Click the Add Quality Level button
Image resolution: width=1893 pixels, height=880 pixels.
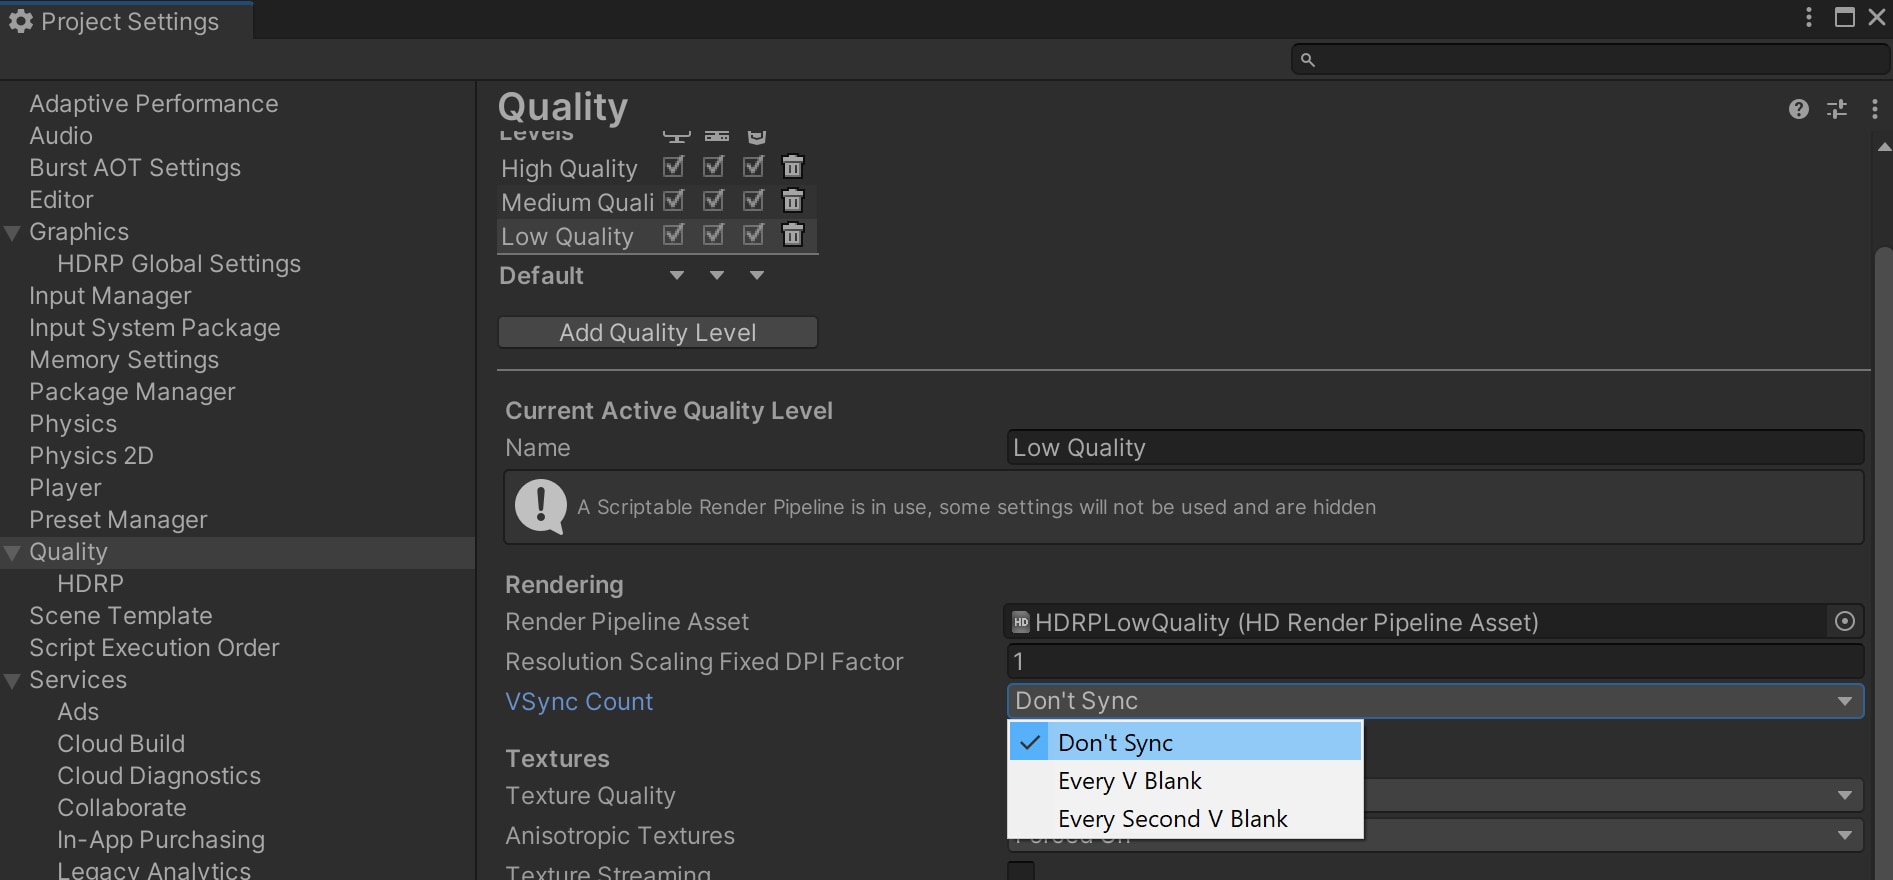[x=657, y=333]
